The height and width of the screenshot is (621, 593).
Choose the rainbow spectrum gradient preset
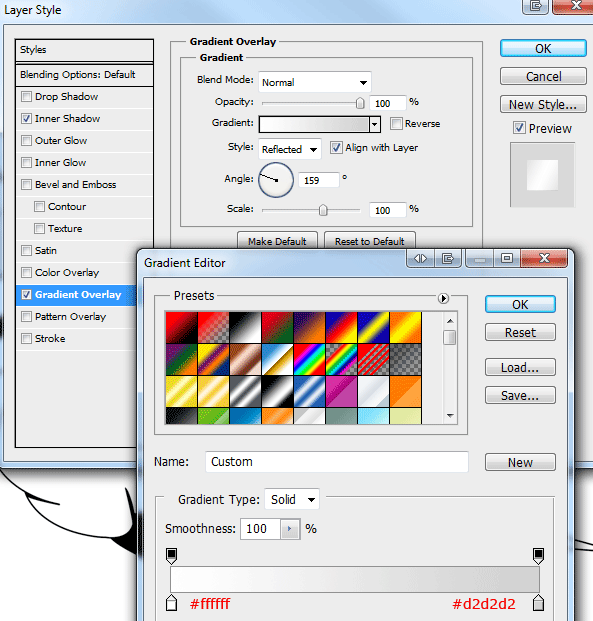click(309, 360)
